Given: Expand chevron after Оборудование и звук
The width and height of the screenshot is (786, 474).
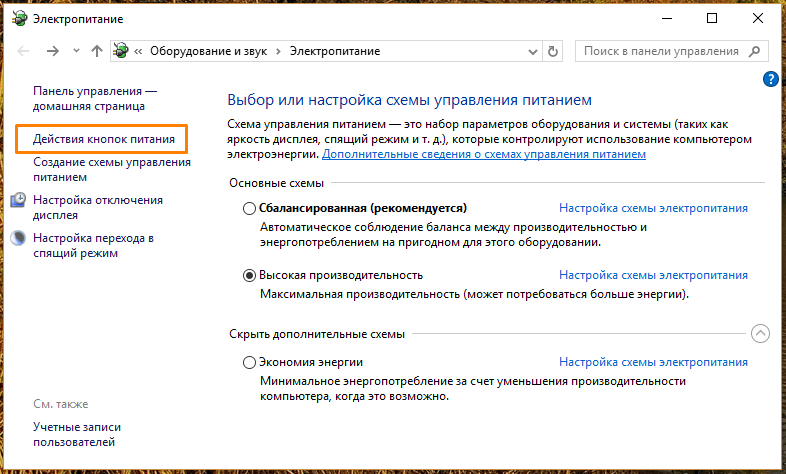Looking at the screenshot, I should 278,51.
